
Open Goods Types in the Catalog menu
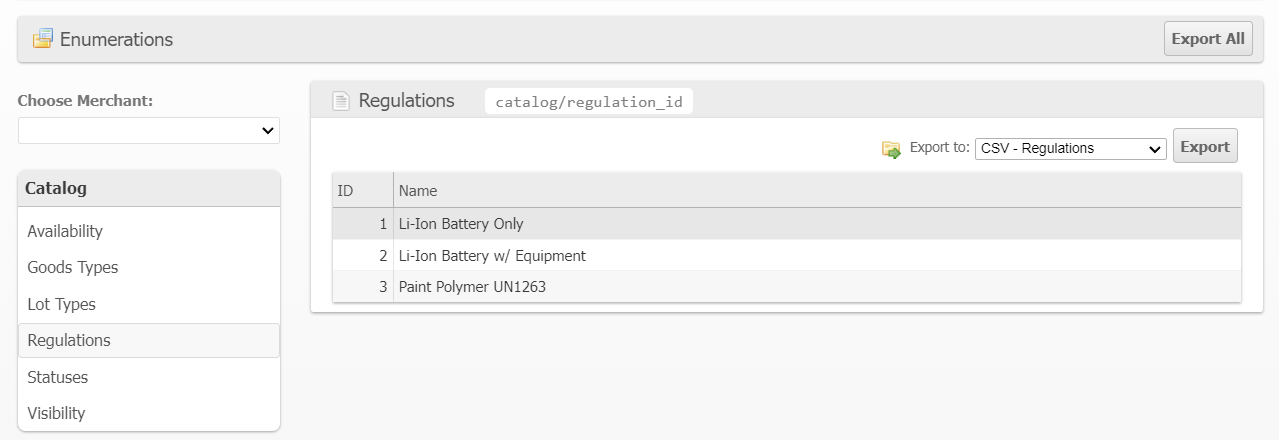pos(73,267)
